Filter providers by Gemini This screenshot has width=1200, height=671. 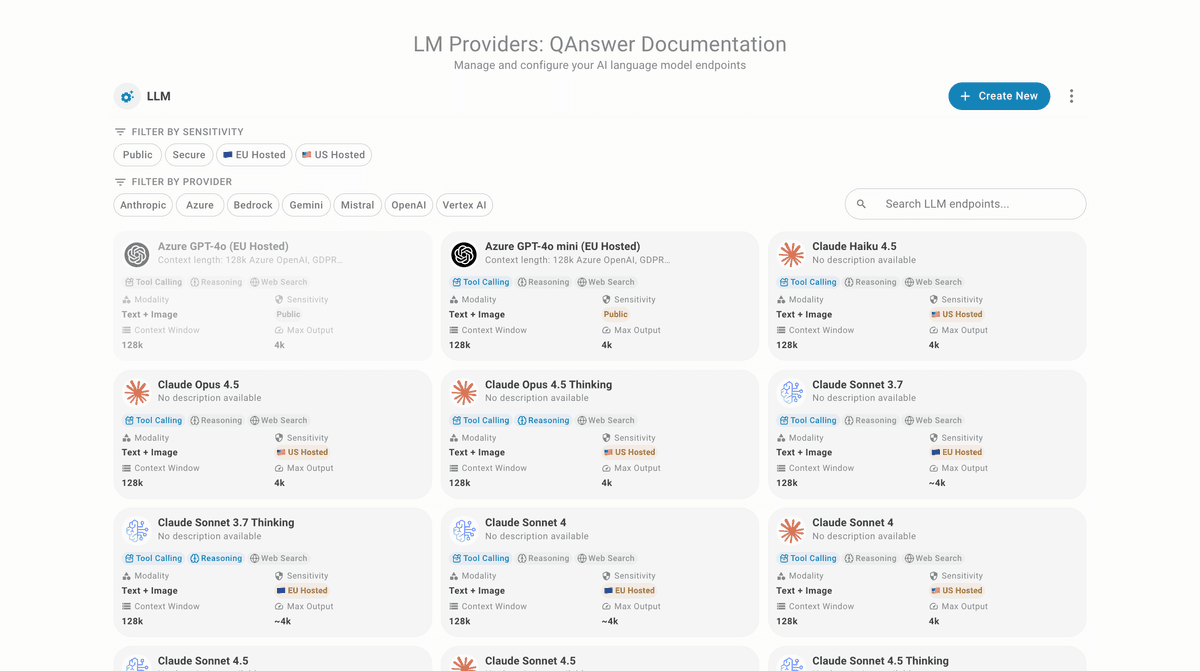coord(306,205)
